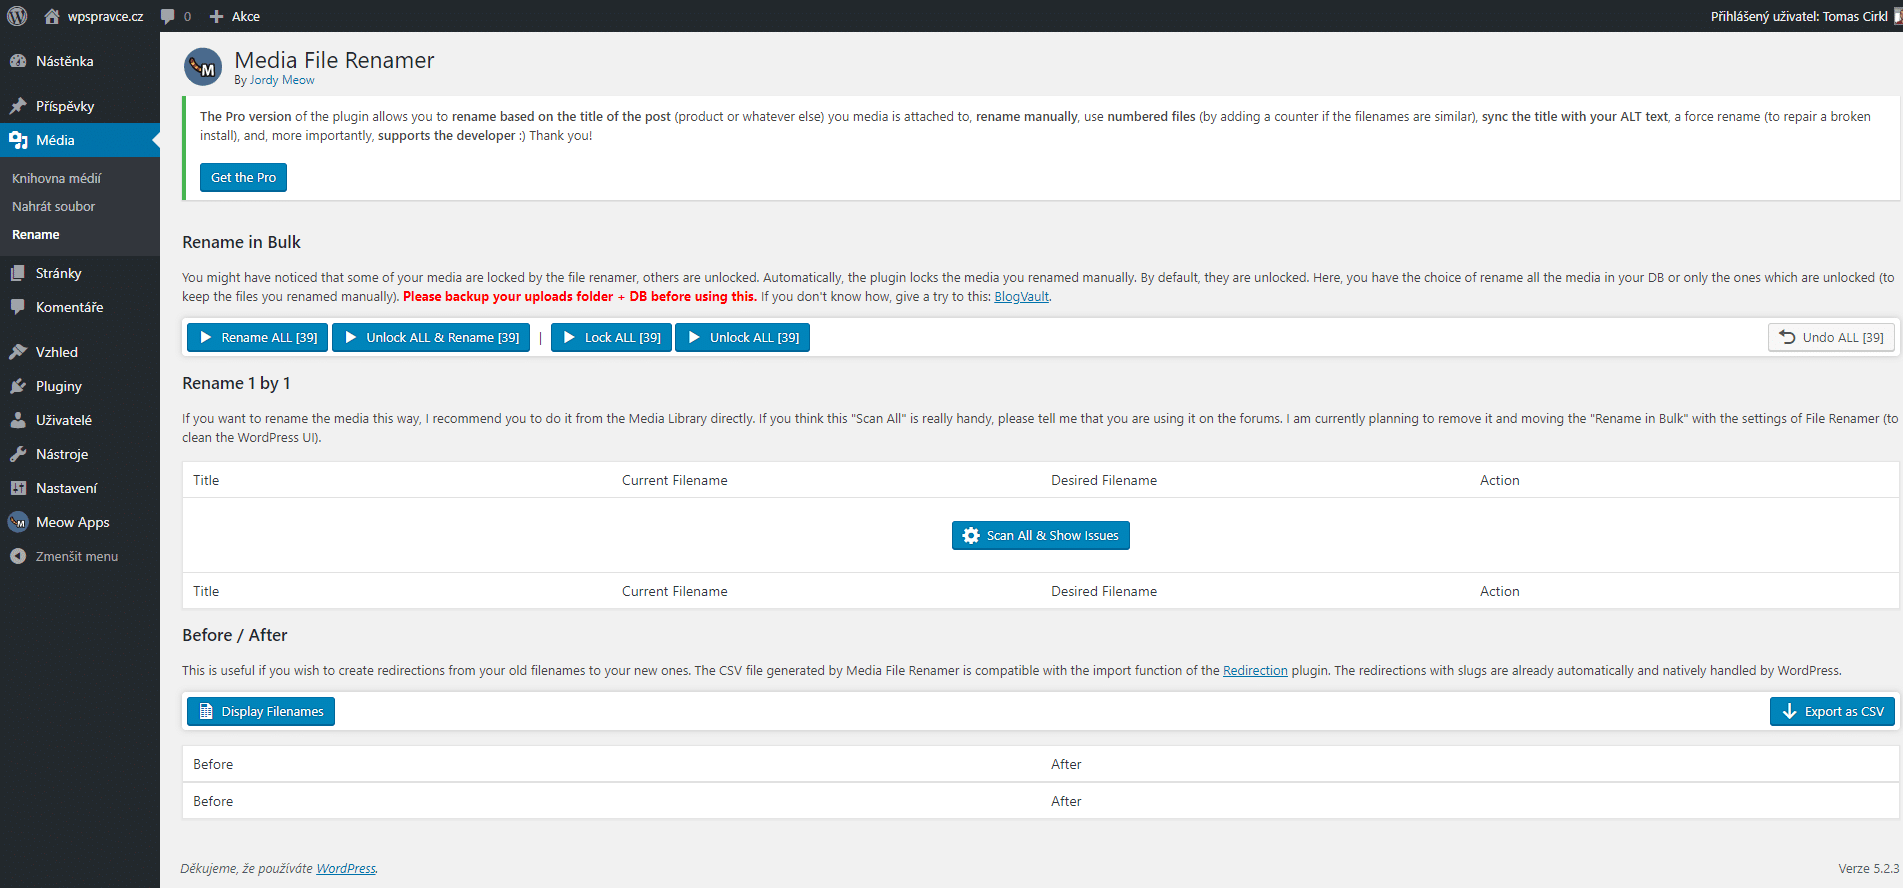This screenshot has height=888, width=1903.
Task: Click the WordPress logo icon
Action: click(x=17, y=16)
